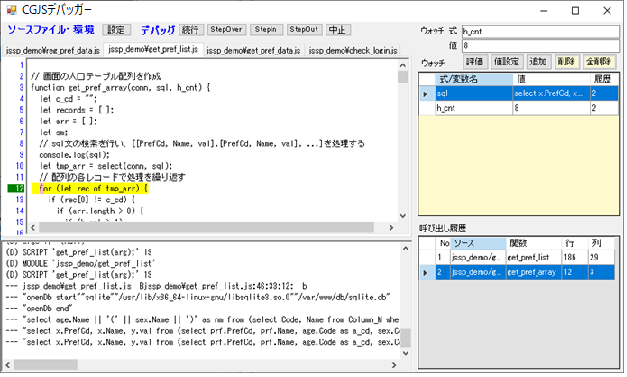The width and height of the screenshot is (627, 377).
Task: Select call history row get_pref_list
Action: [x=517, y=257]
